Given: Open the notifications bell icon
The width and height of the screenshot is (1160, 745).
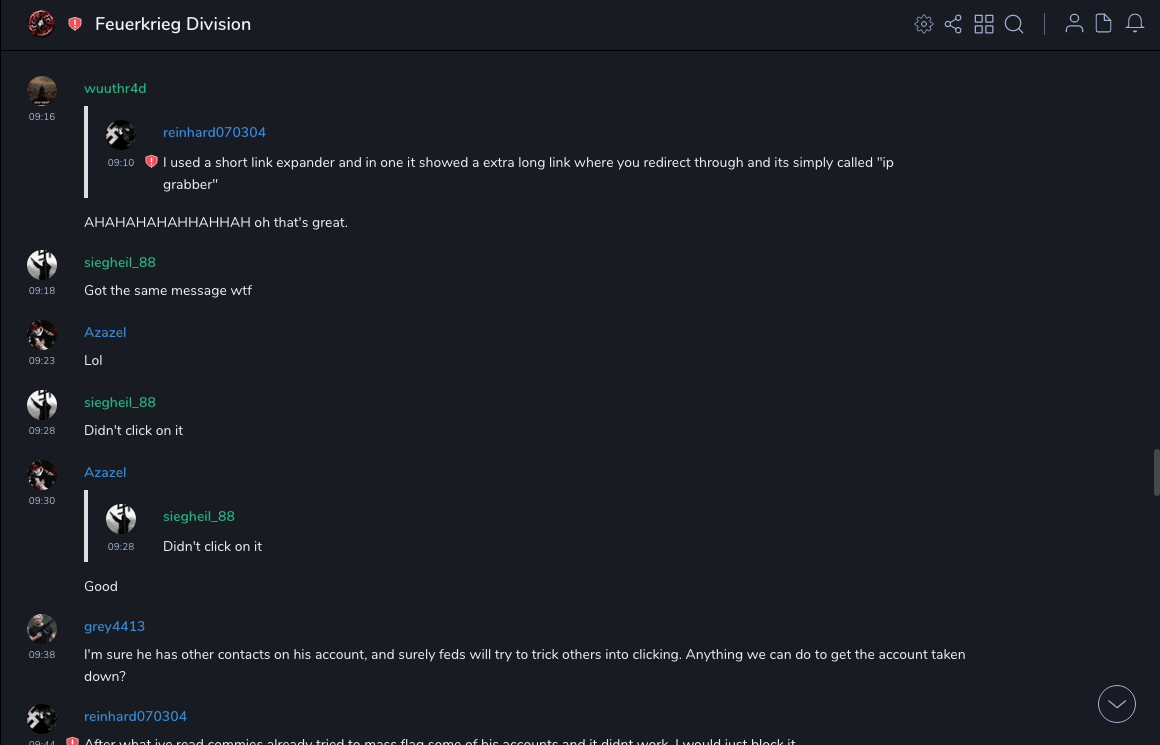Looking at the screenshot, I should 1135,24.
